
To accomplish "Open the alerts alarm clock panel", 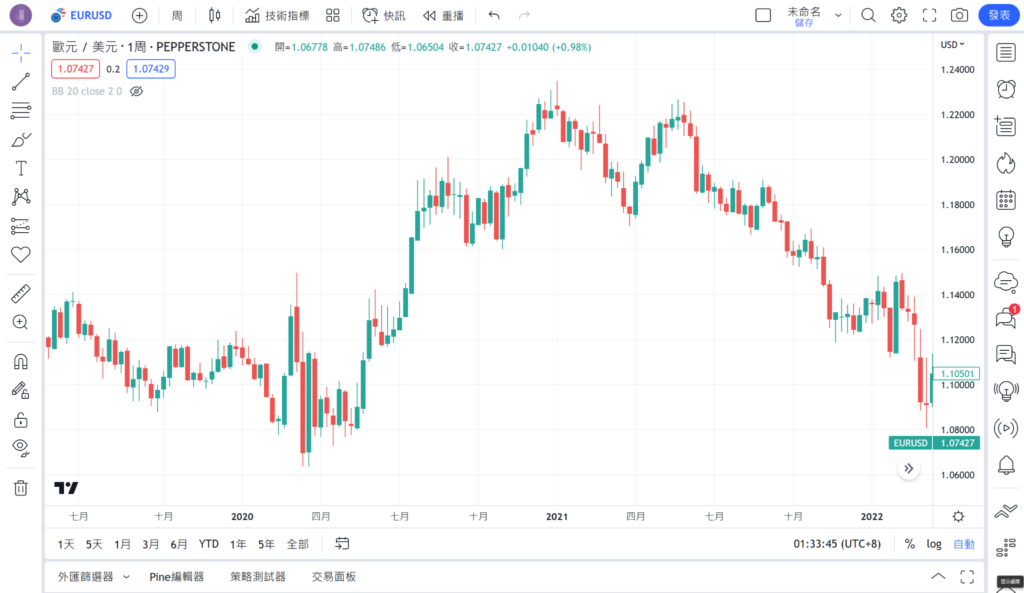I will pyautogui.click(x=1005, y=89).
